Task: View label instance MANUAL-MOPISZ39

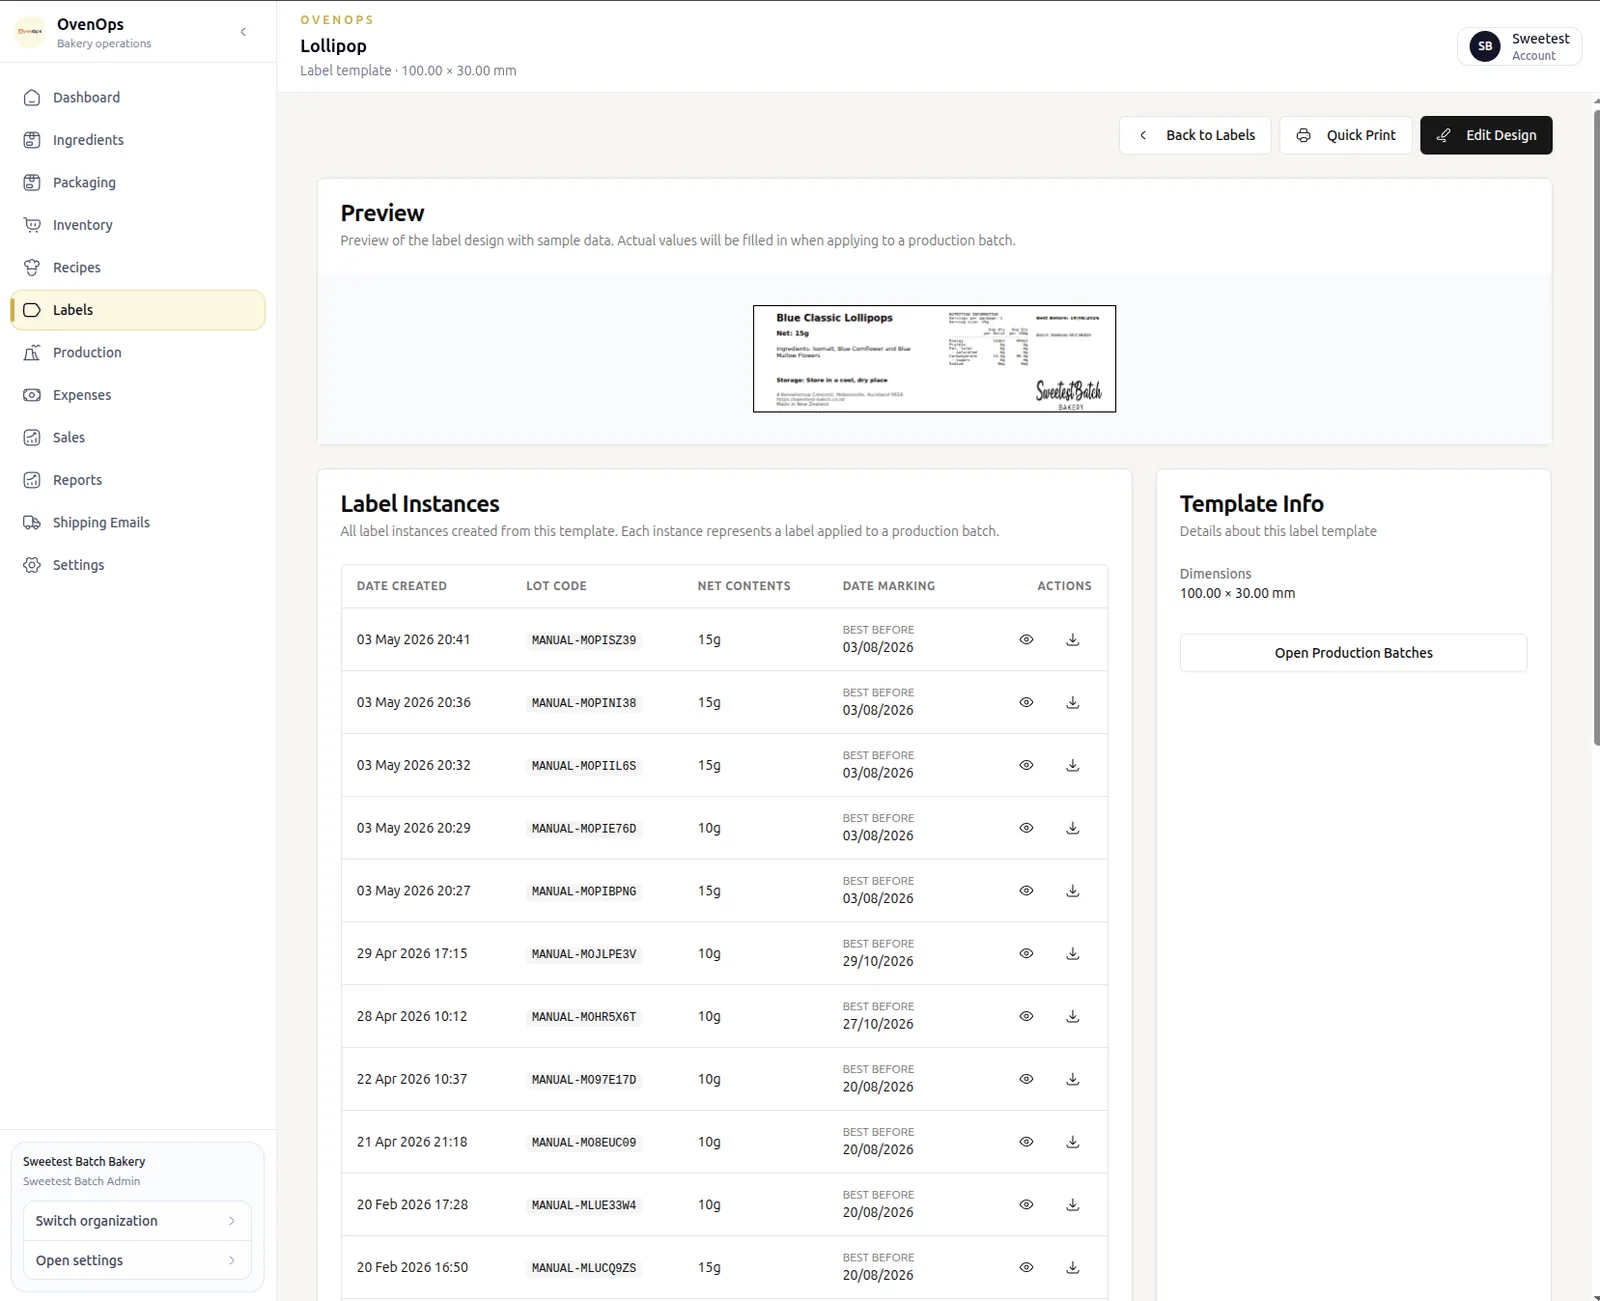Action: point(1026,640)
